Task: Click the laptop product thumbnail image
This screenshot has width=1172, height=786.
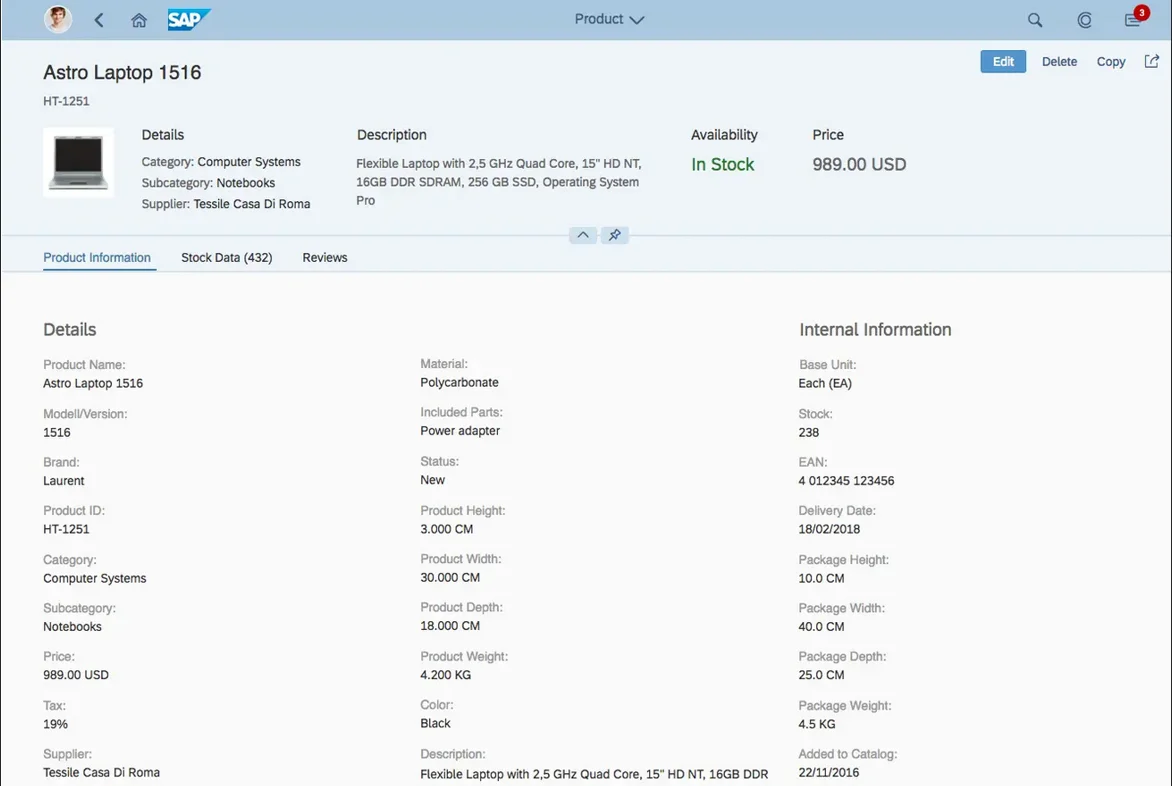Action: pos(78,162)
